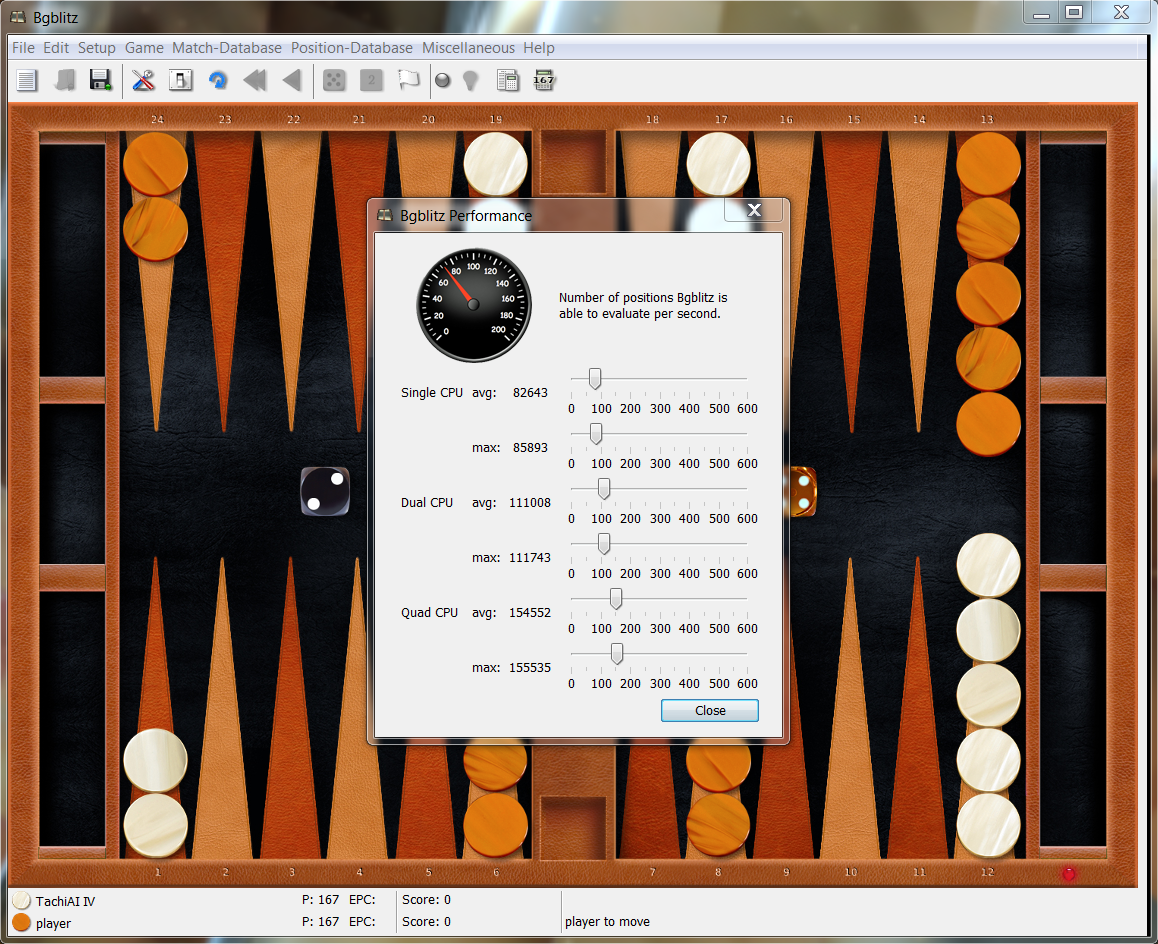Click the roll dice toolbar icon
The height and width of the screenshot is (944, 1158).
334,80
